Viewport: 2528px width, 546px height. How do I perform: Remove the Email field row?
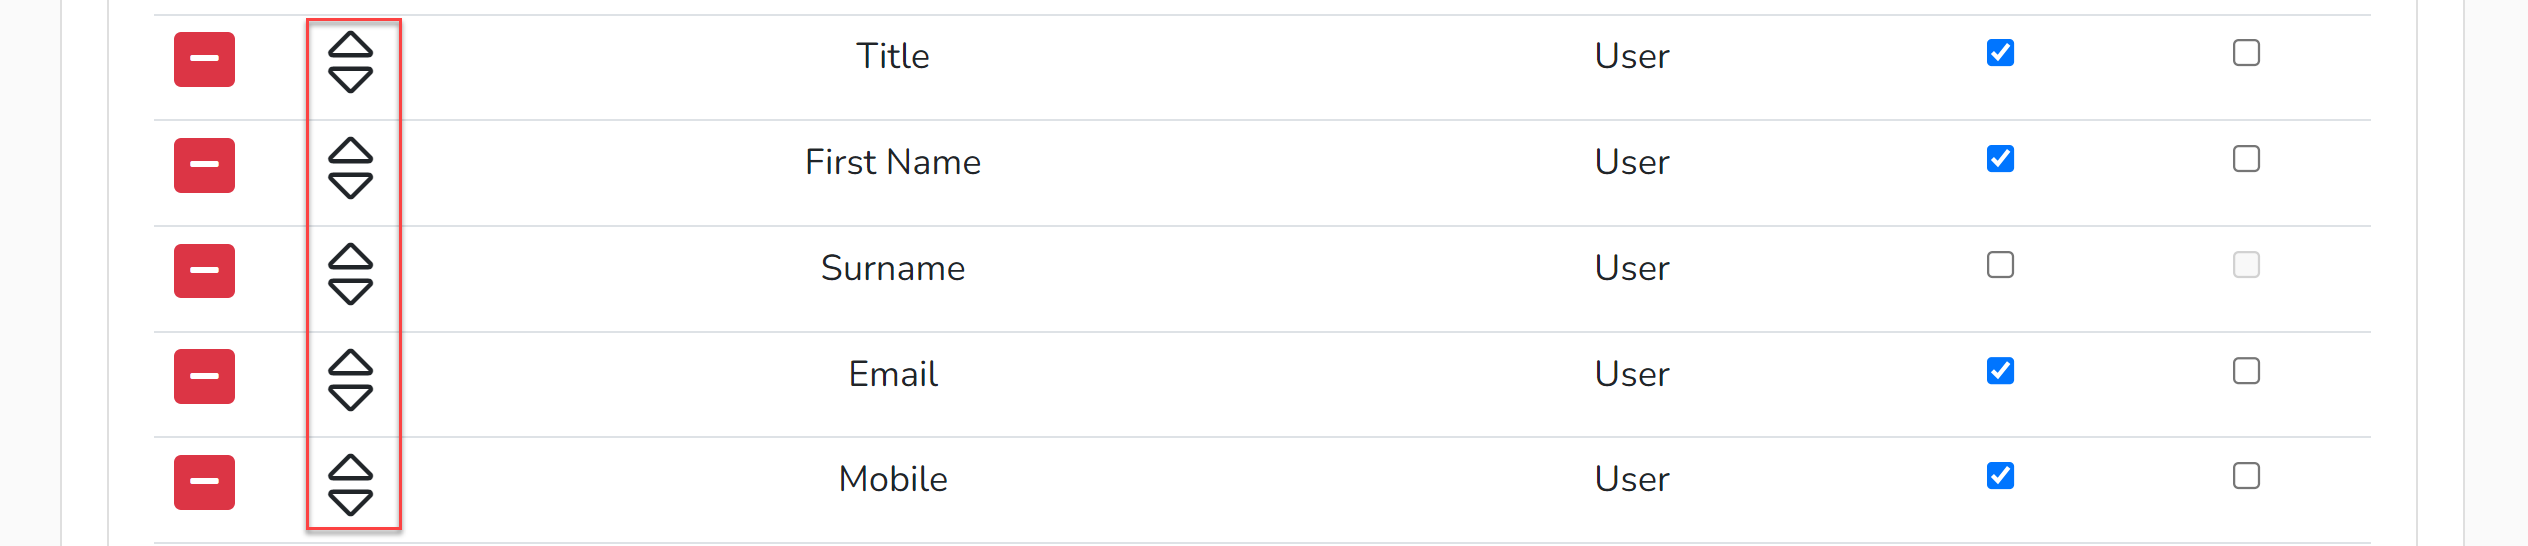coord(204,376)
